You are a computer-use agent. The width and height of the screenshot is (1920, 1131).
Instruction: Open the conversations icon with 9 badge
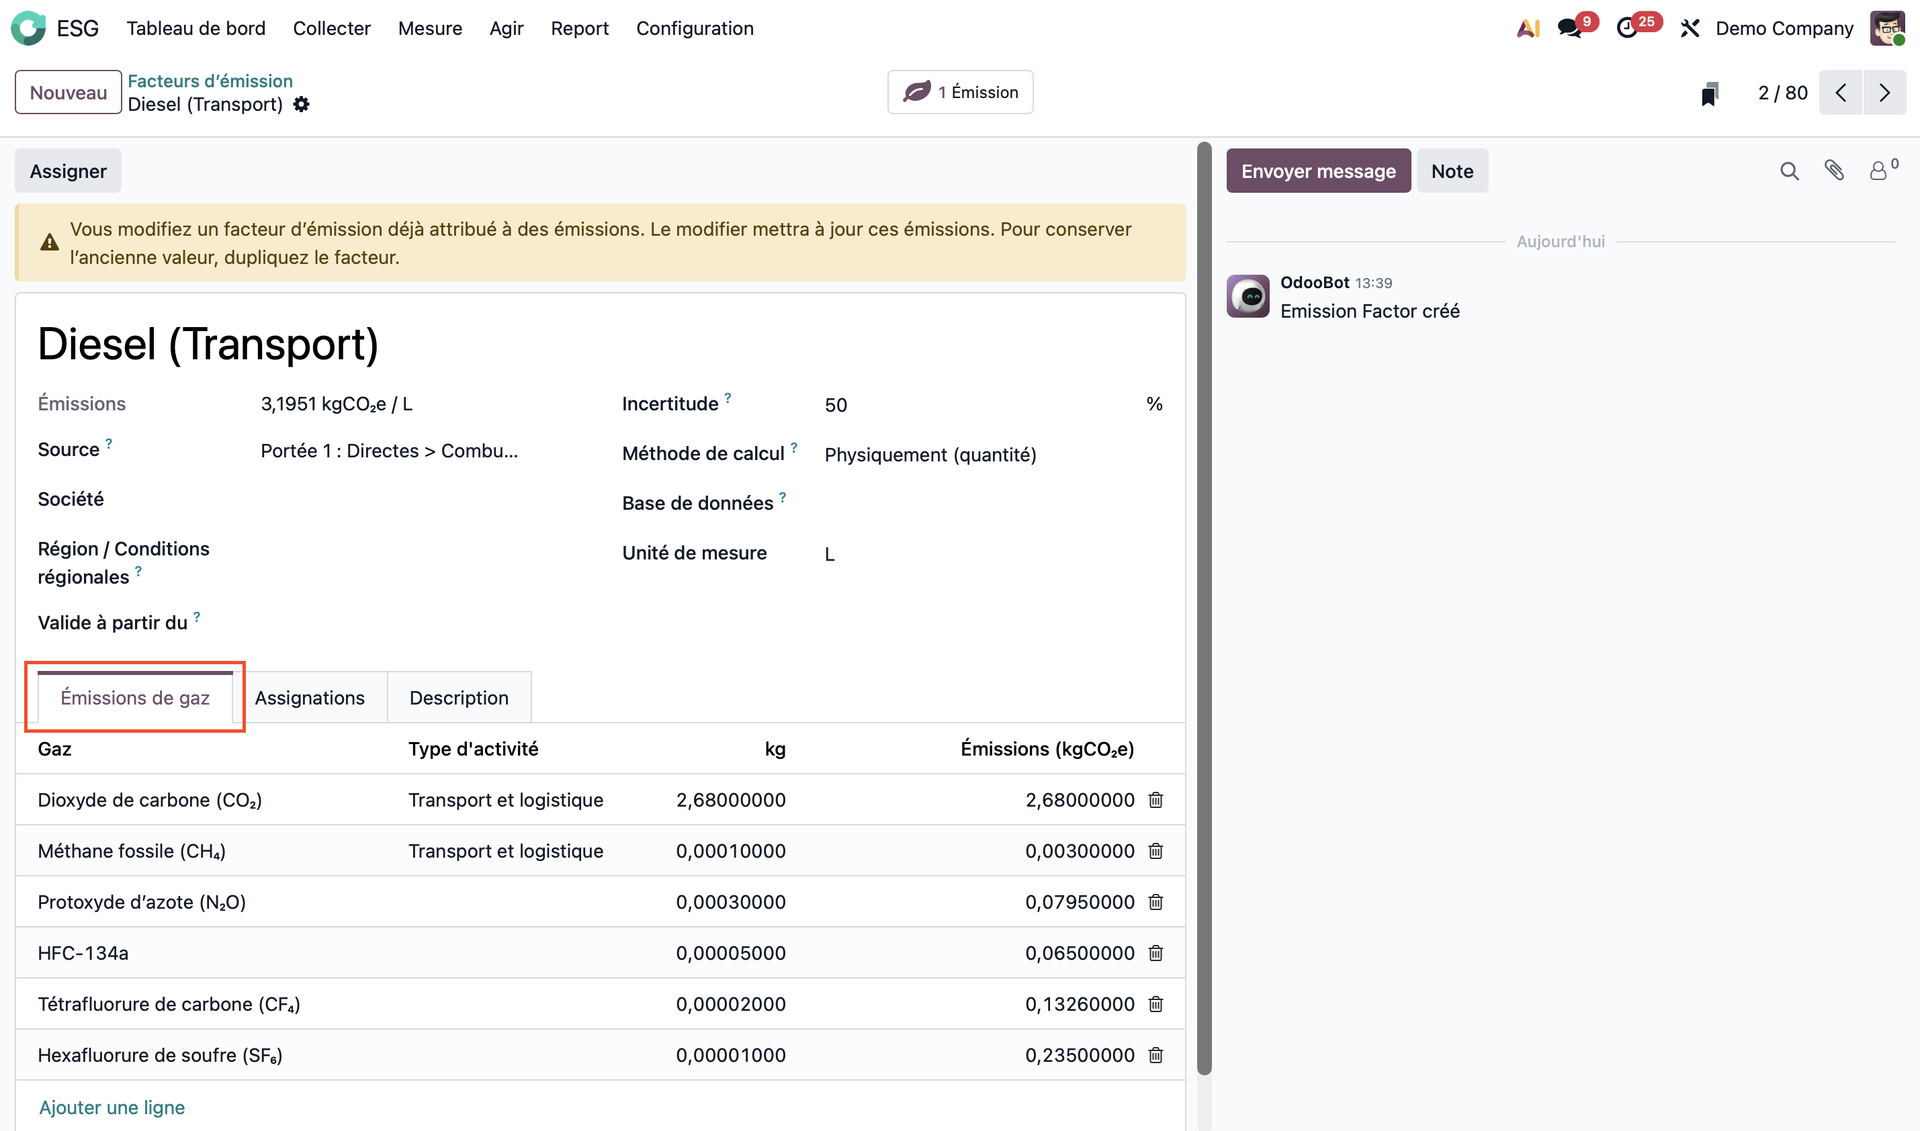click(x=1570, y=29)
